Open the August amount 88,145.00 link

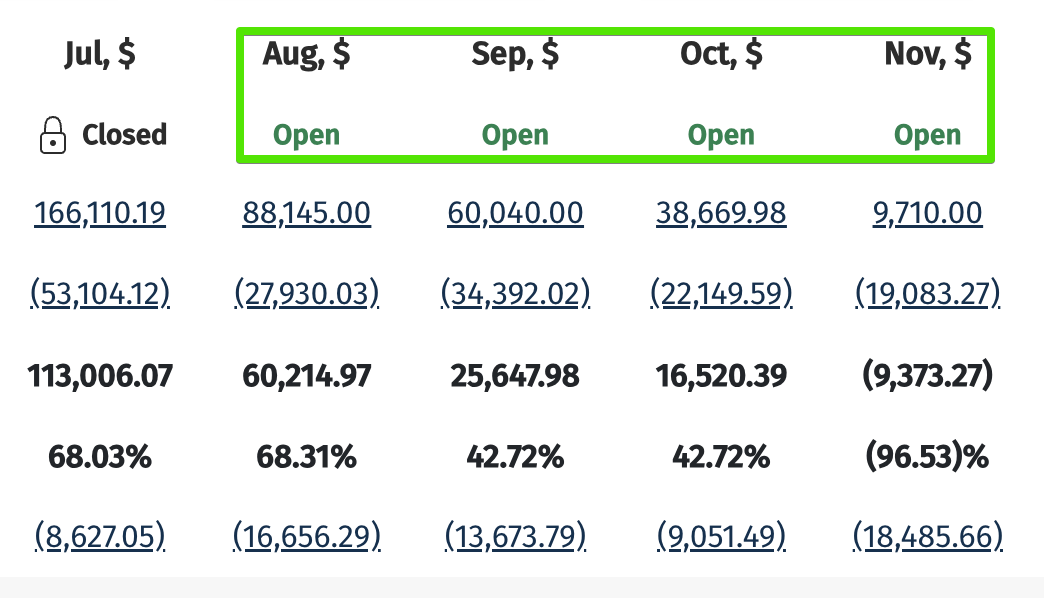(306, 213)
